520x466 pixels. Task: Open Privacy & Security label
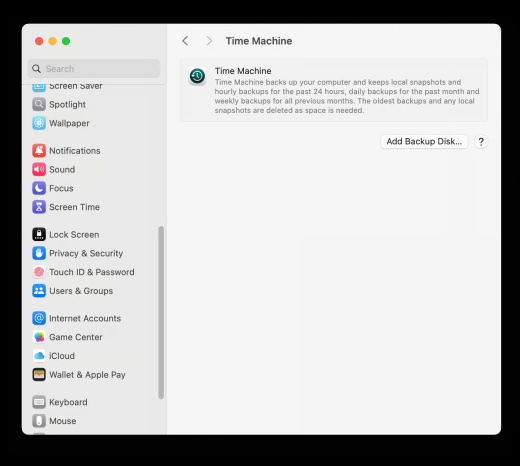pos(86,253)
